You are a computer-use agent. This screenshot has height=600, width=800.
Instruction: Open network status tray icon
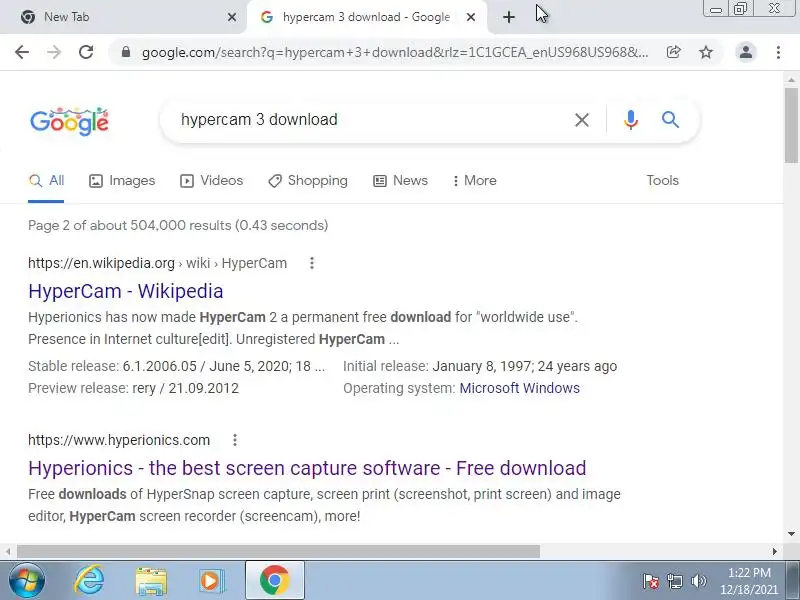(674, 581)
